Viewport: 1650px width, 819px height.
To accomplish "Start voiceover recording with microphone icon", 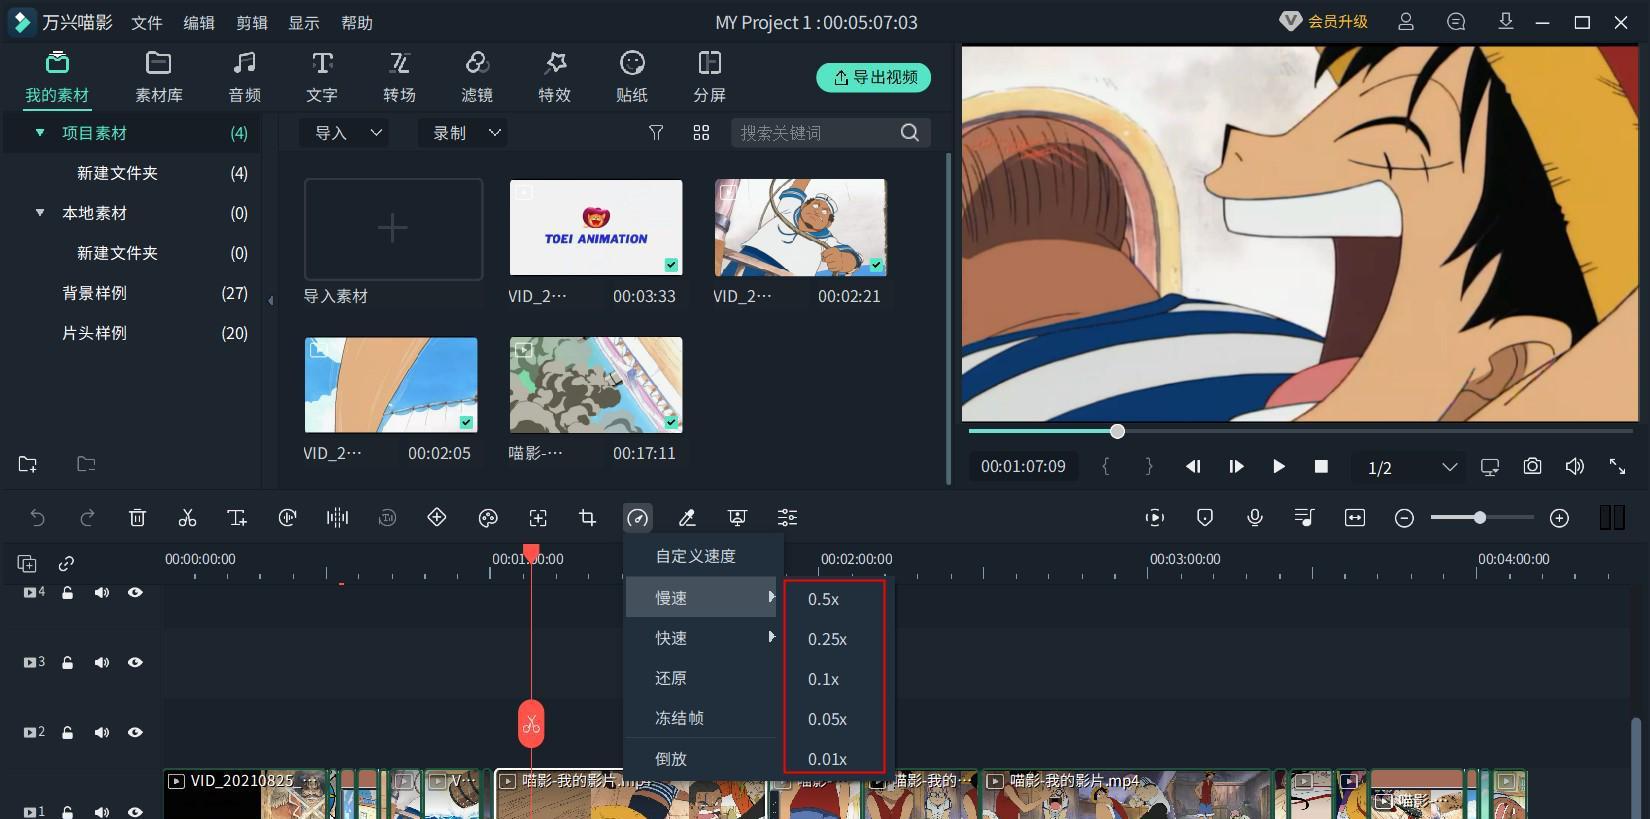I will [1255, 517].
